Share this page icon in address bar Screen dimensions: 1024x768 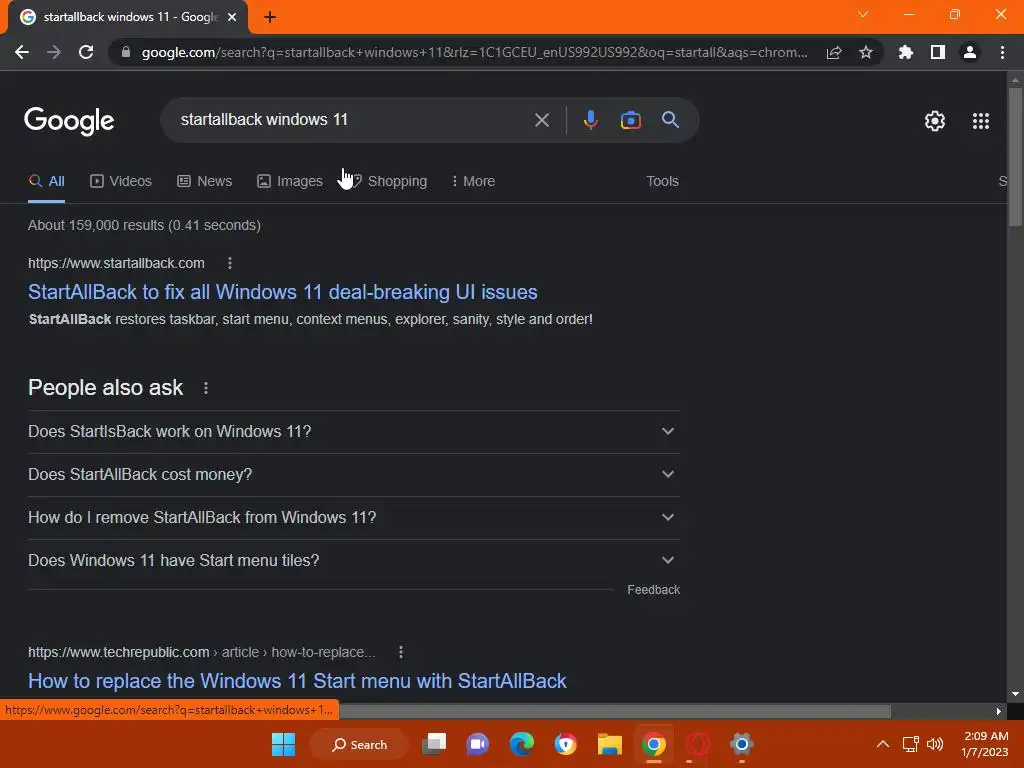click(x=834, y=53)
